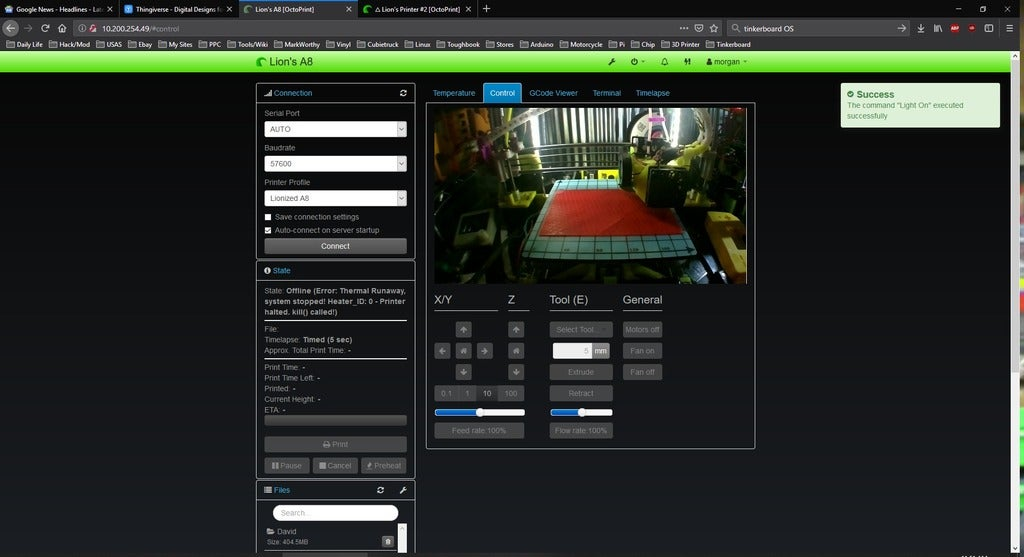Home the X/Y axes

click(463, 351)
